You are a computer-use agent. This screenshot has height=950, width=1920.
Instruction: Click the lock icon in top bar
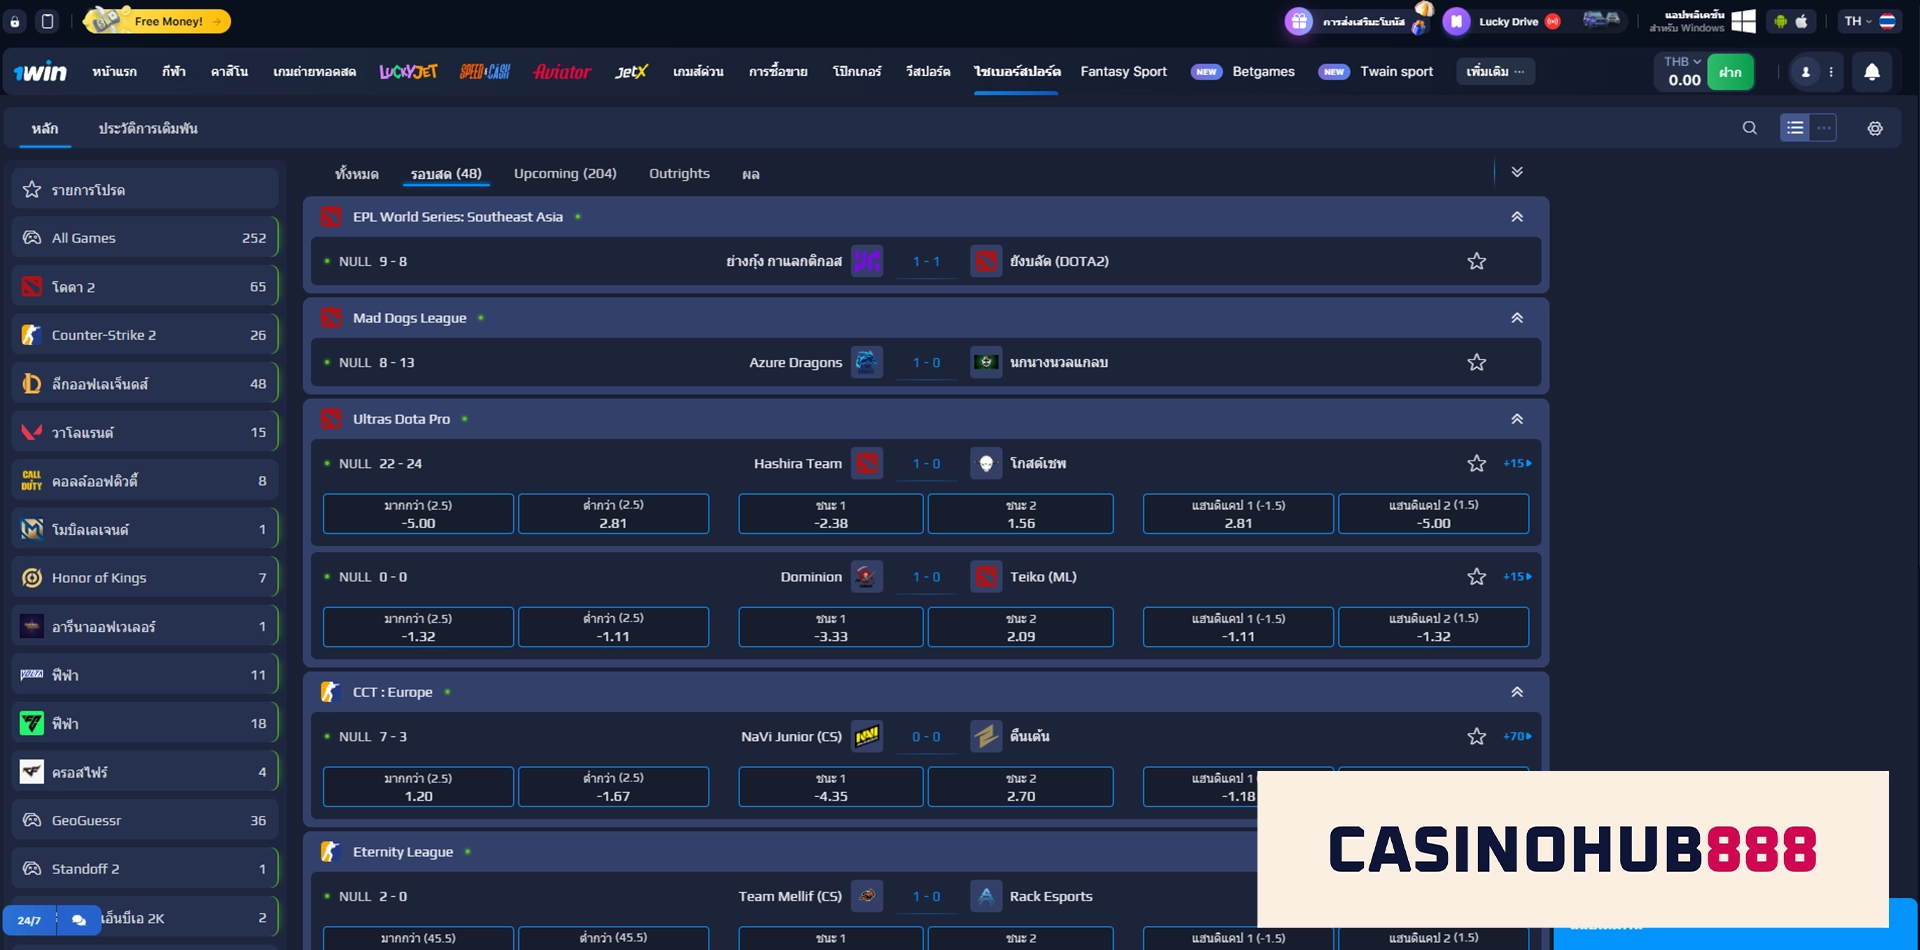coord(15,21)
